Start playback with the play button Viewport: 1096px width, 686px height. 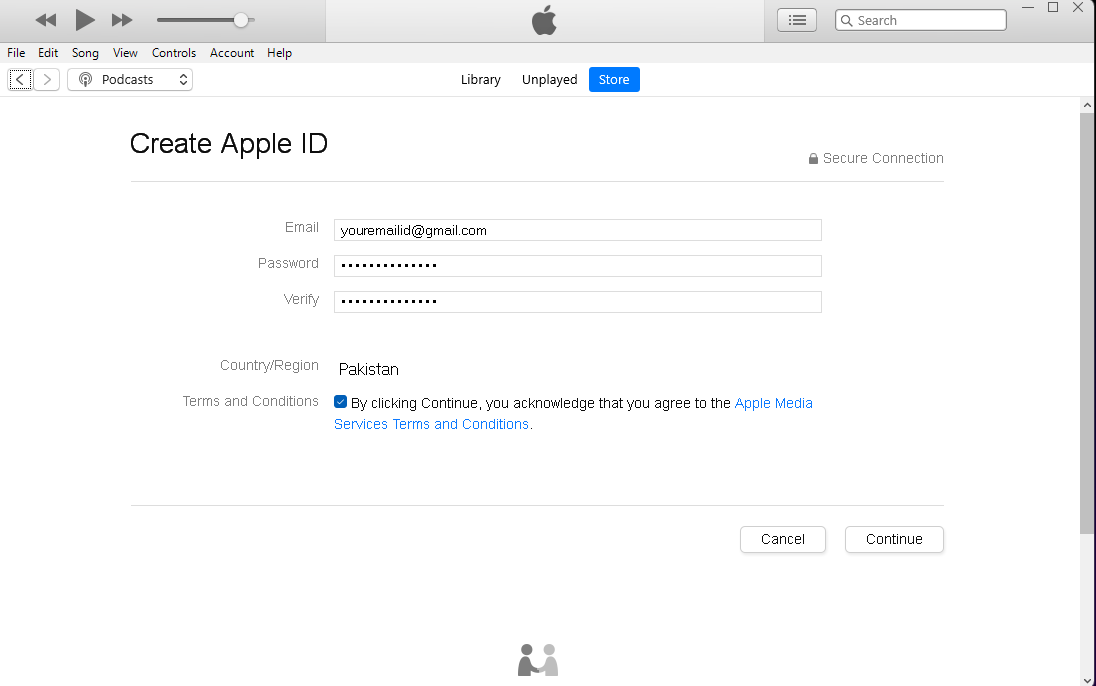coord(85,20)
